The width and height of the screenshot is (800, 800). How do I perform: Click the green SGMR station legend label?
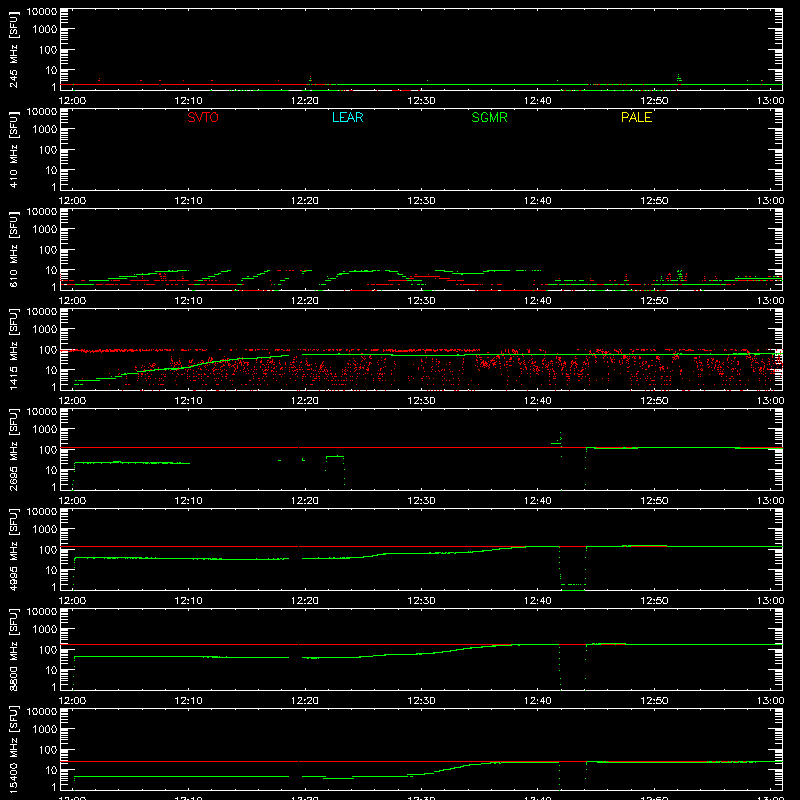click(x=489, y=117)
